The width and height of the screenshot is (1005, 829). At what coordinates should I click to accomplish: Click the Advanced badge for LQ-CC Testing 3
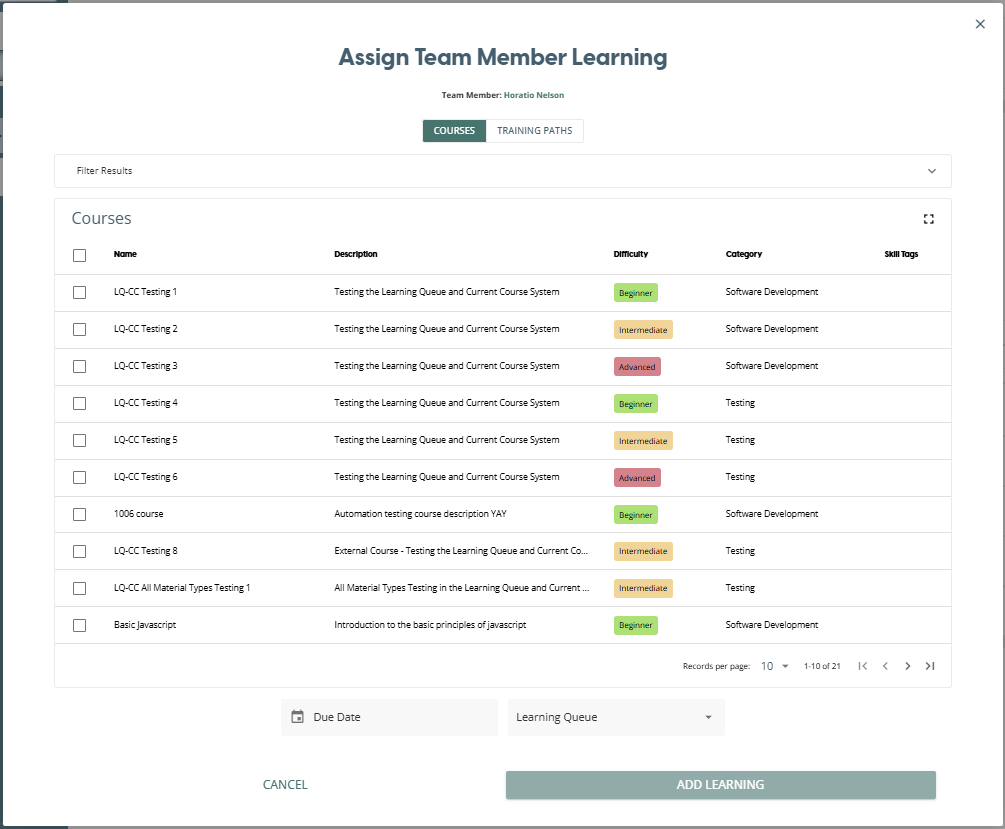click(637, 367)
